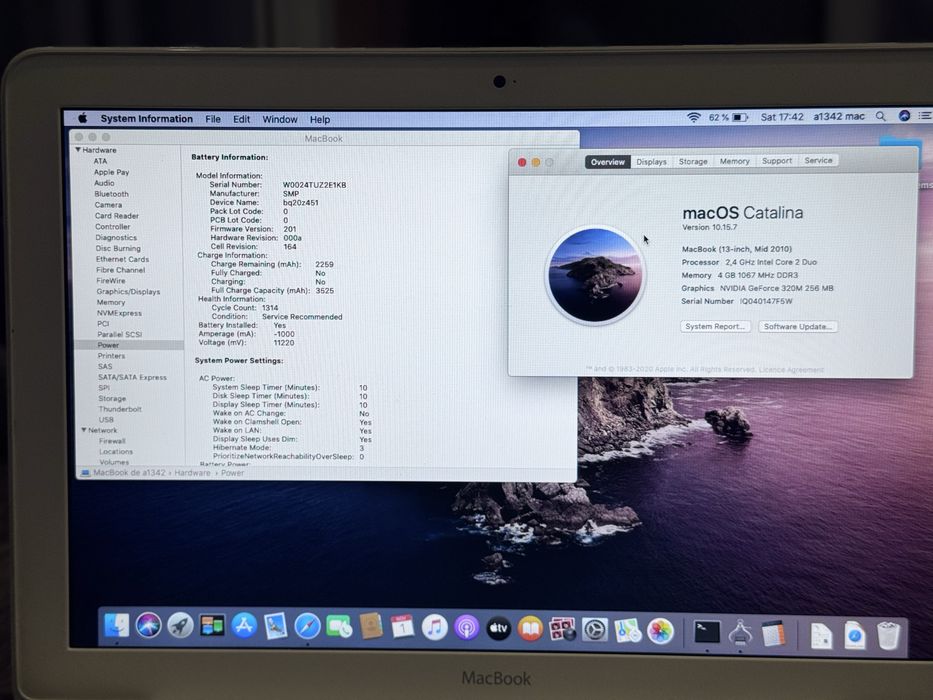This screenshot has height=700, width=933.
Task: Select Firewall under Network
Action: click(112, 441)
